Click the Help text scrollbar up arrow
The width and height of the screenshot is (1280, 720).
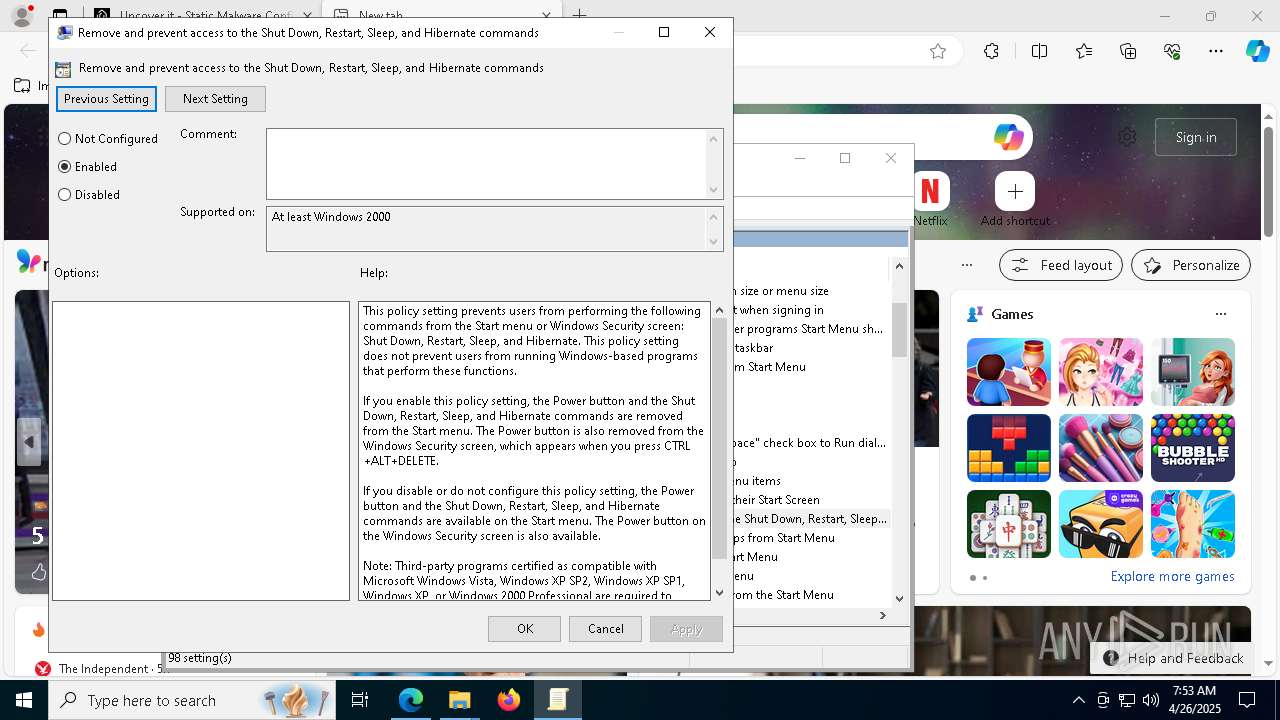[x=719, y=310]
